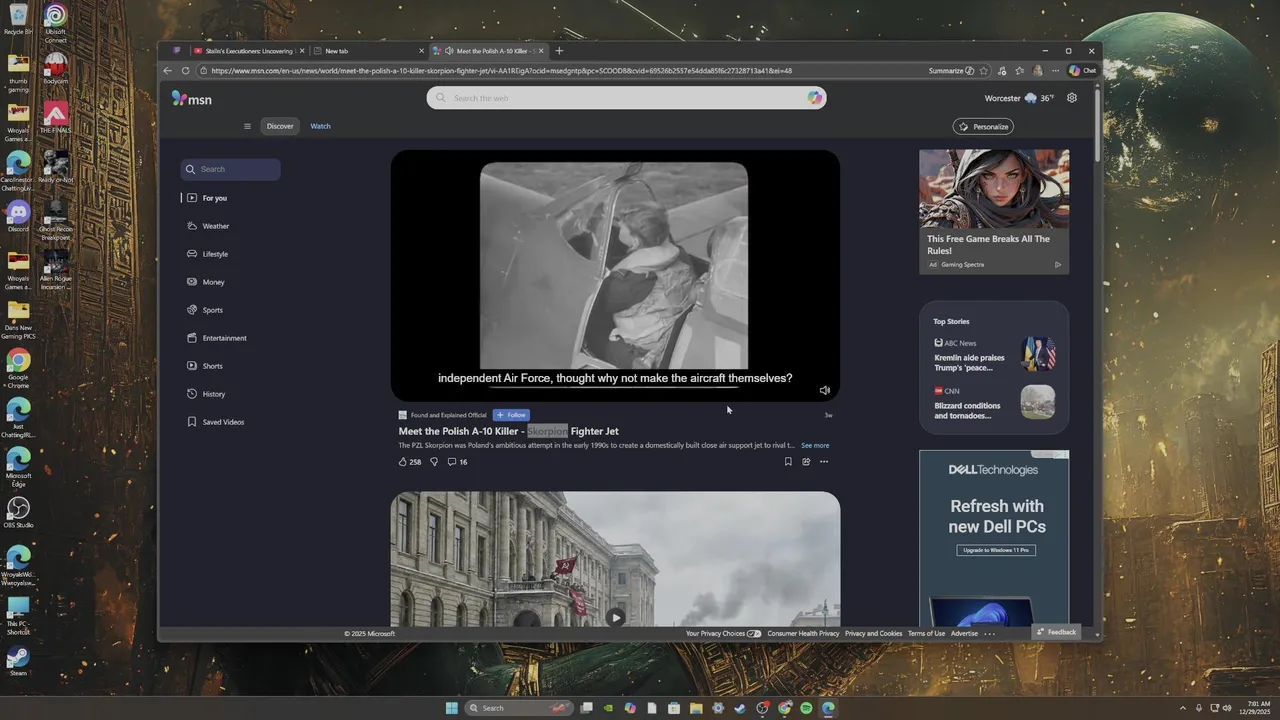This screenshot has height=720, width=1280.
Task: Open Worcester 36° weather widget
Action: pos(1019,98)
